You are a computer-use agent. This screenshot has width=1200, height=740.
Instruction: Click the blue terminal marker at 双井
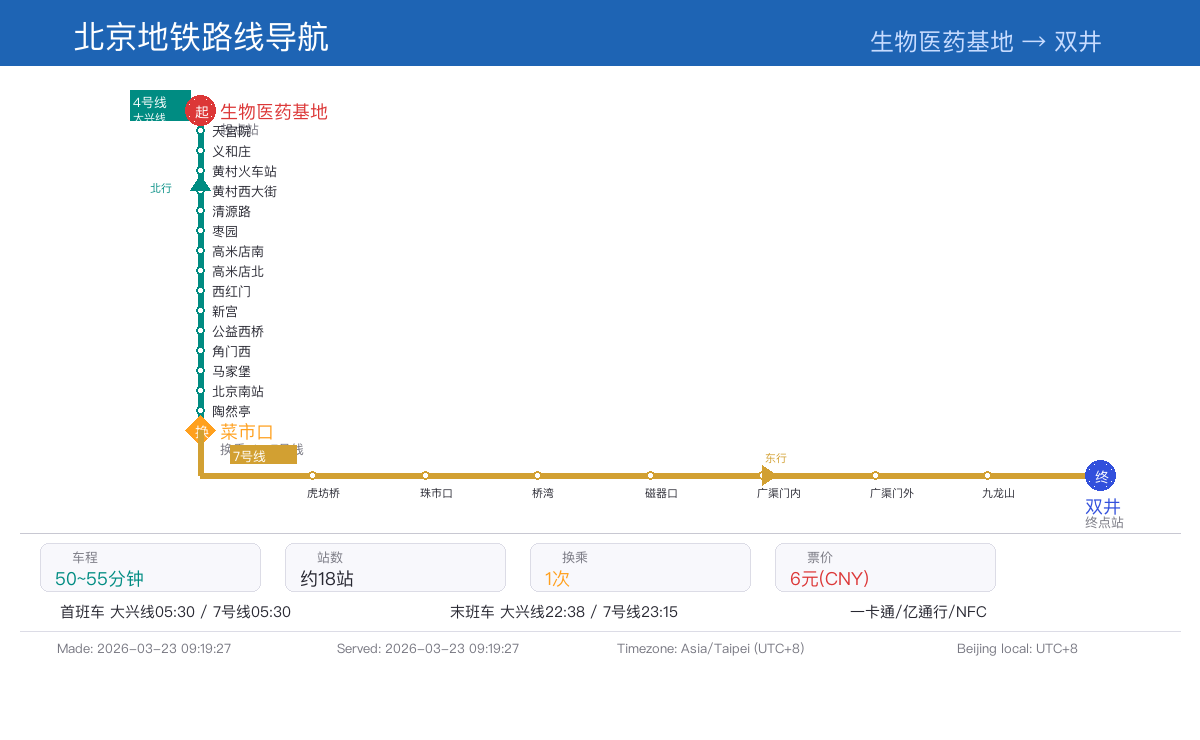[x=1100, y=475]
